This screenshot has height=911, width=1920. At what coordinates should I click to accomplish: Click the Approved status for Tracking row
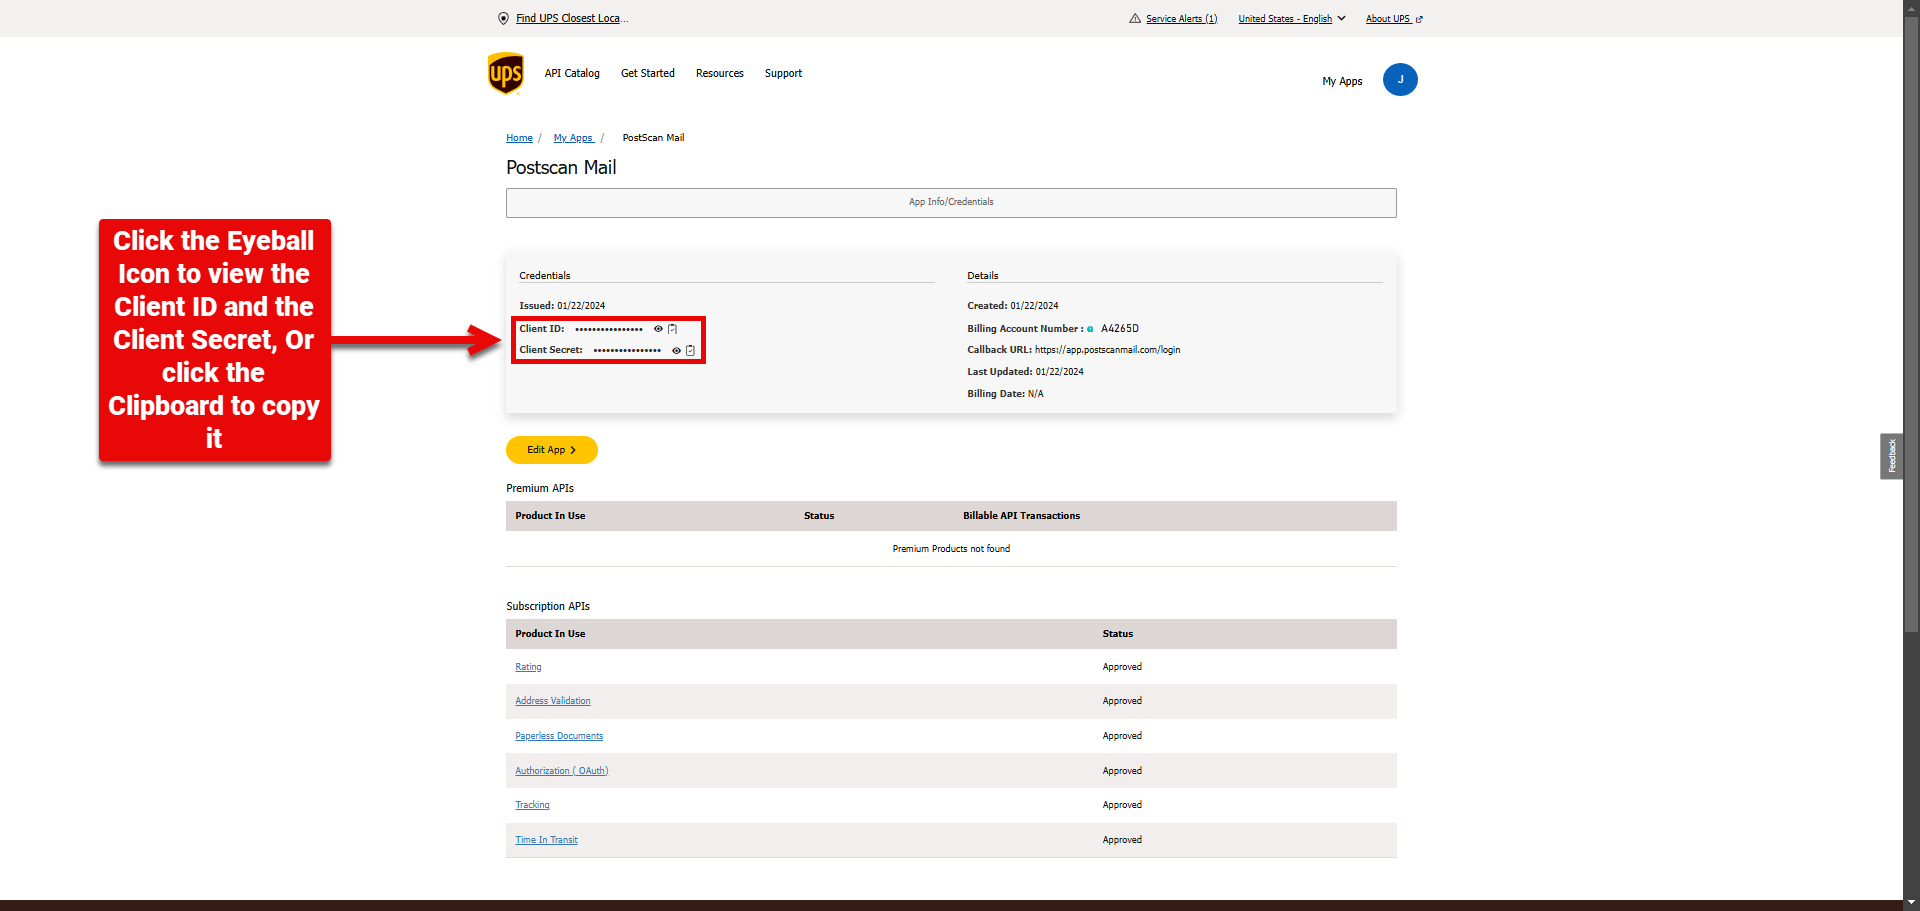(x=1122, y=805)
